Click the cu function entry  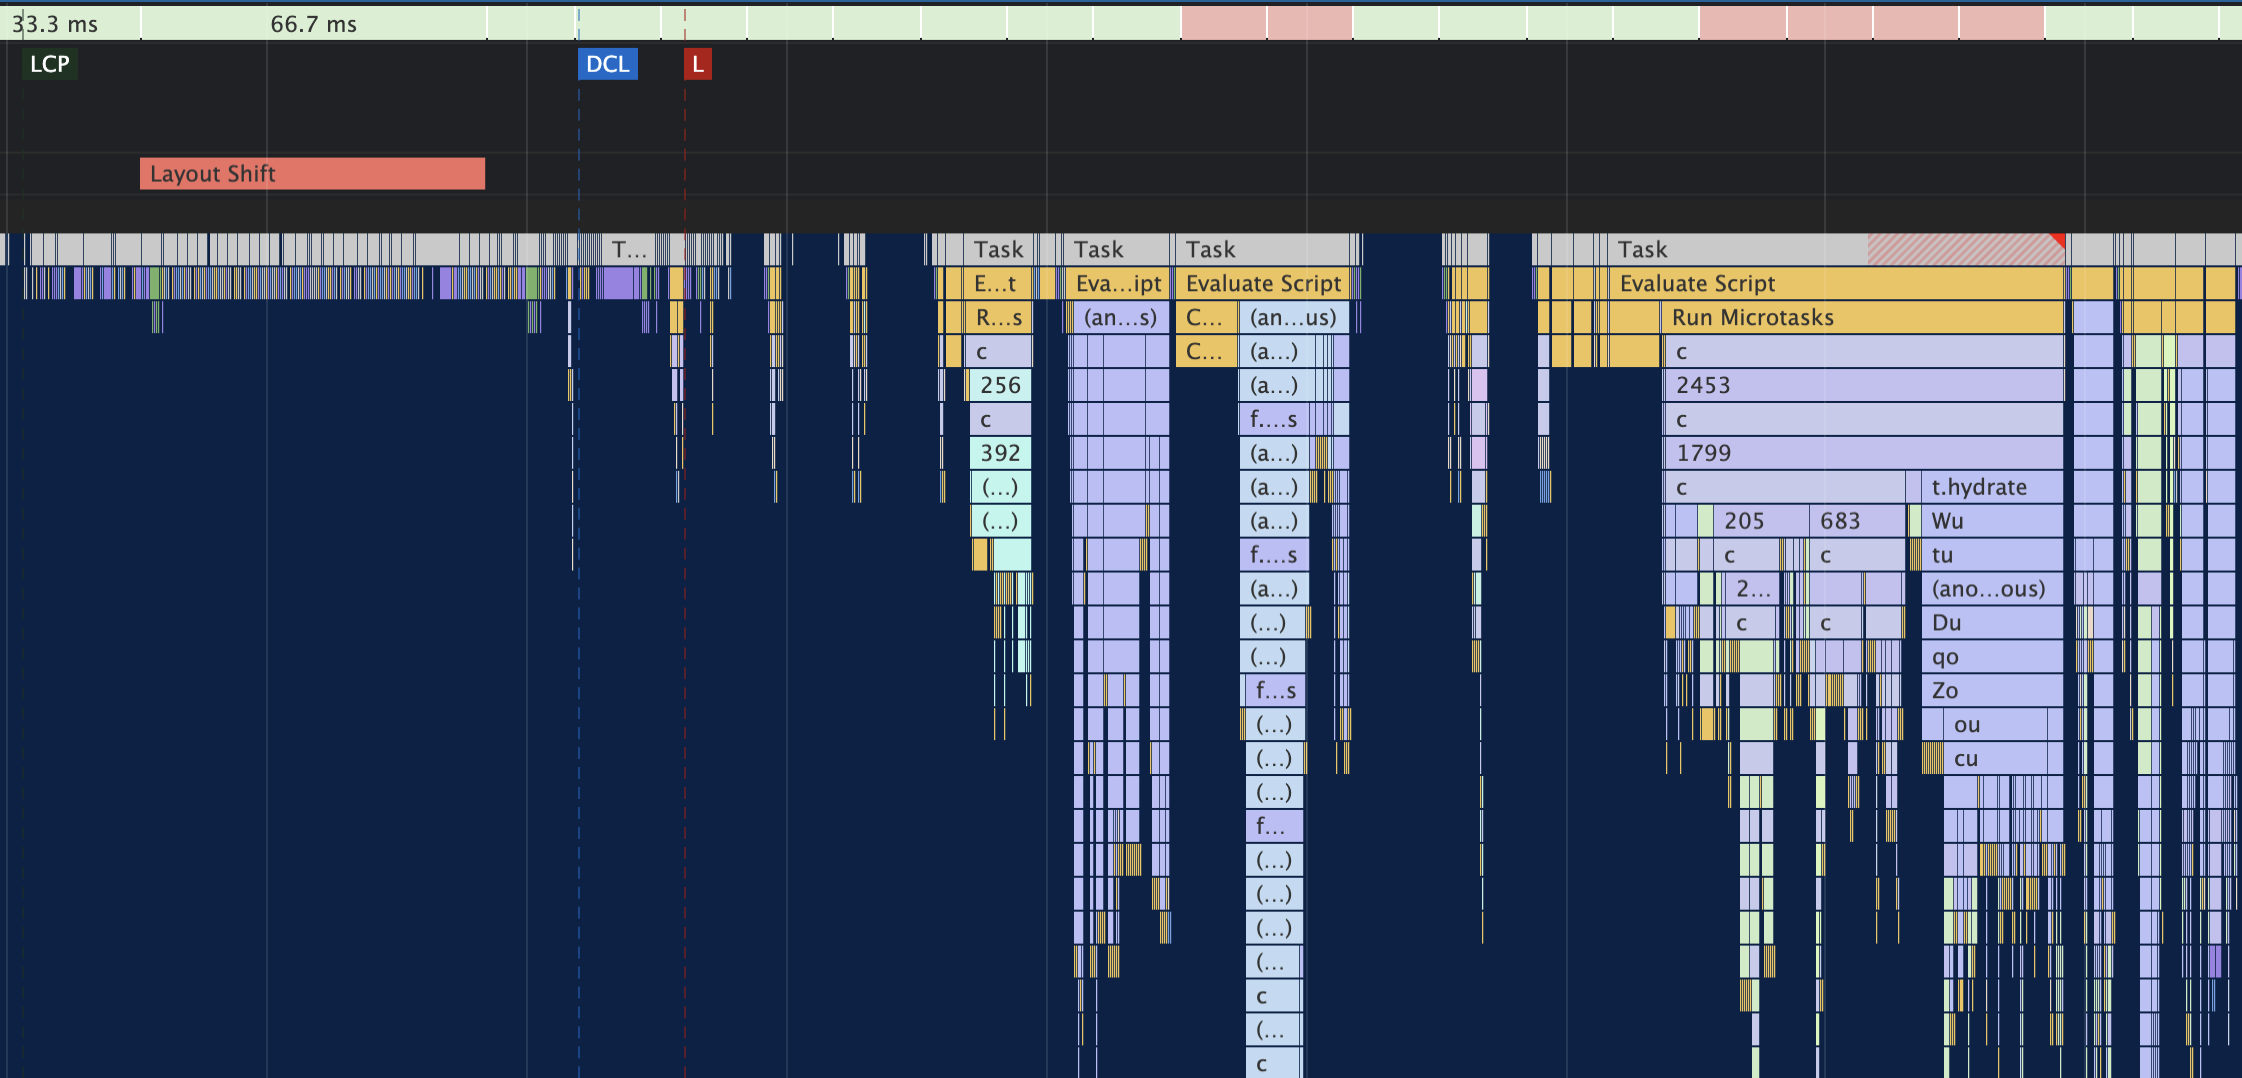(x=1996, y=759)
